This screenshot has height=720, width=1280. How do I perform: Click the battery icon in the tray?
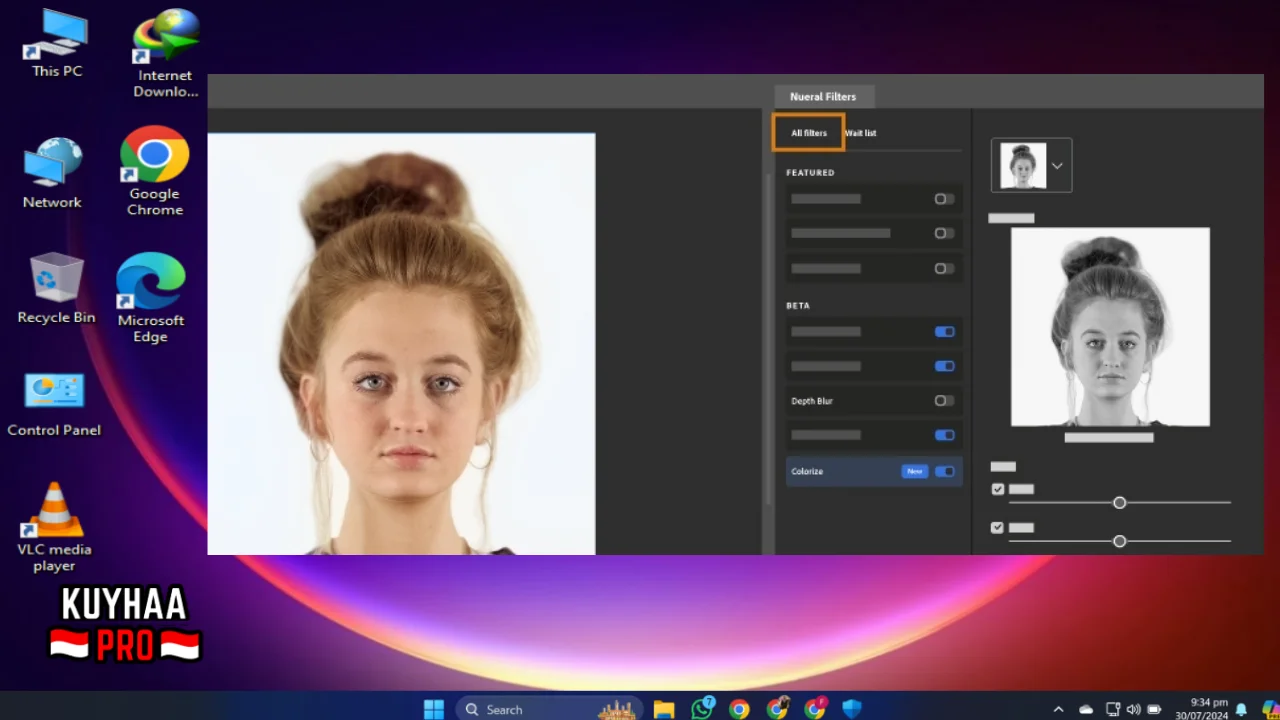coord(1154,709)
